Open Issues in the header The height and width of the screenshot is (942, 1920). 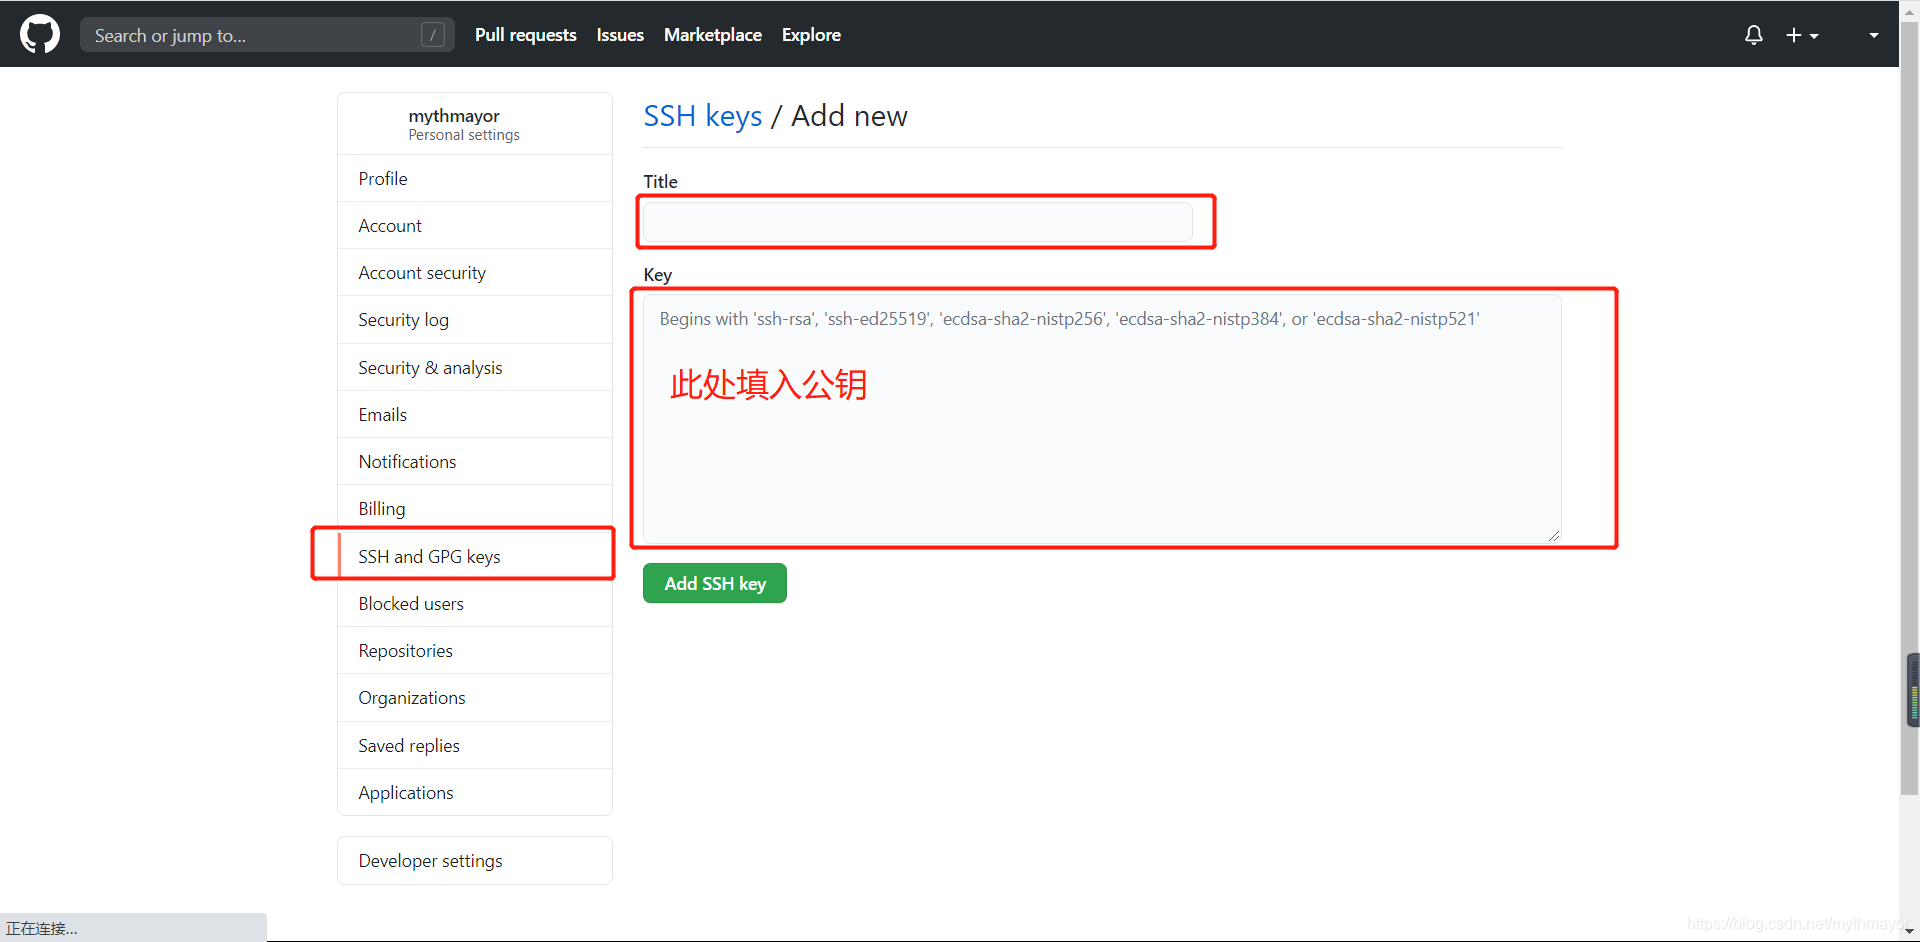click(x=620, y=35)
